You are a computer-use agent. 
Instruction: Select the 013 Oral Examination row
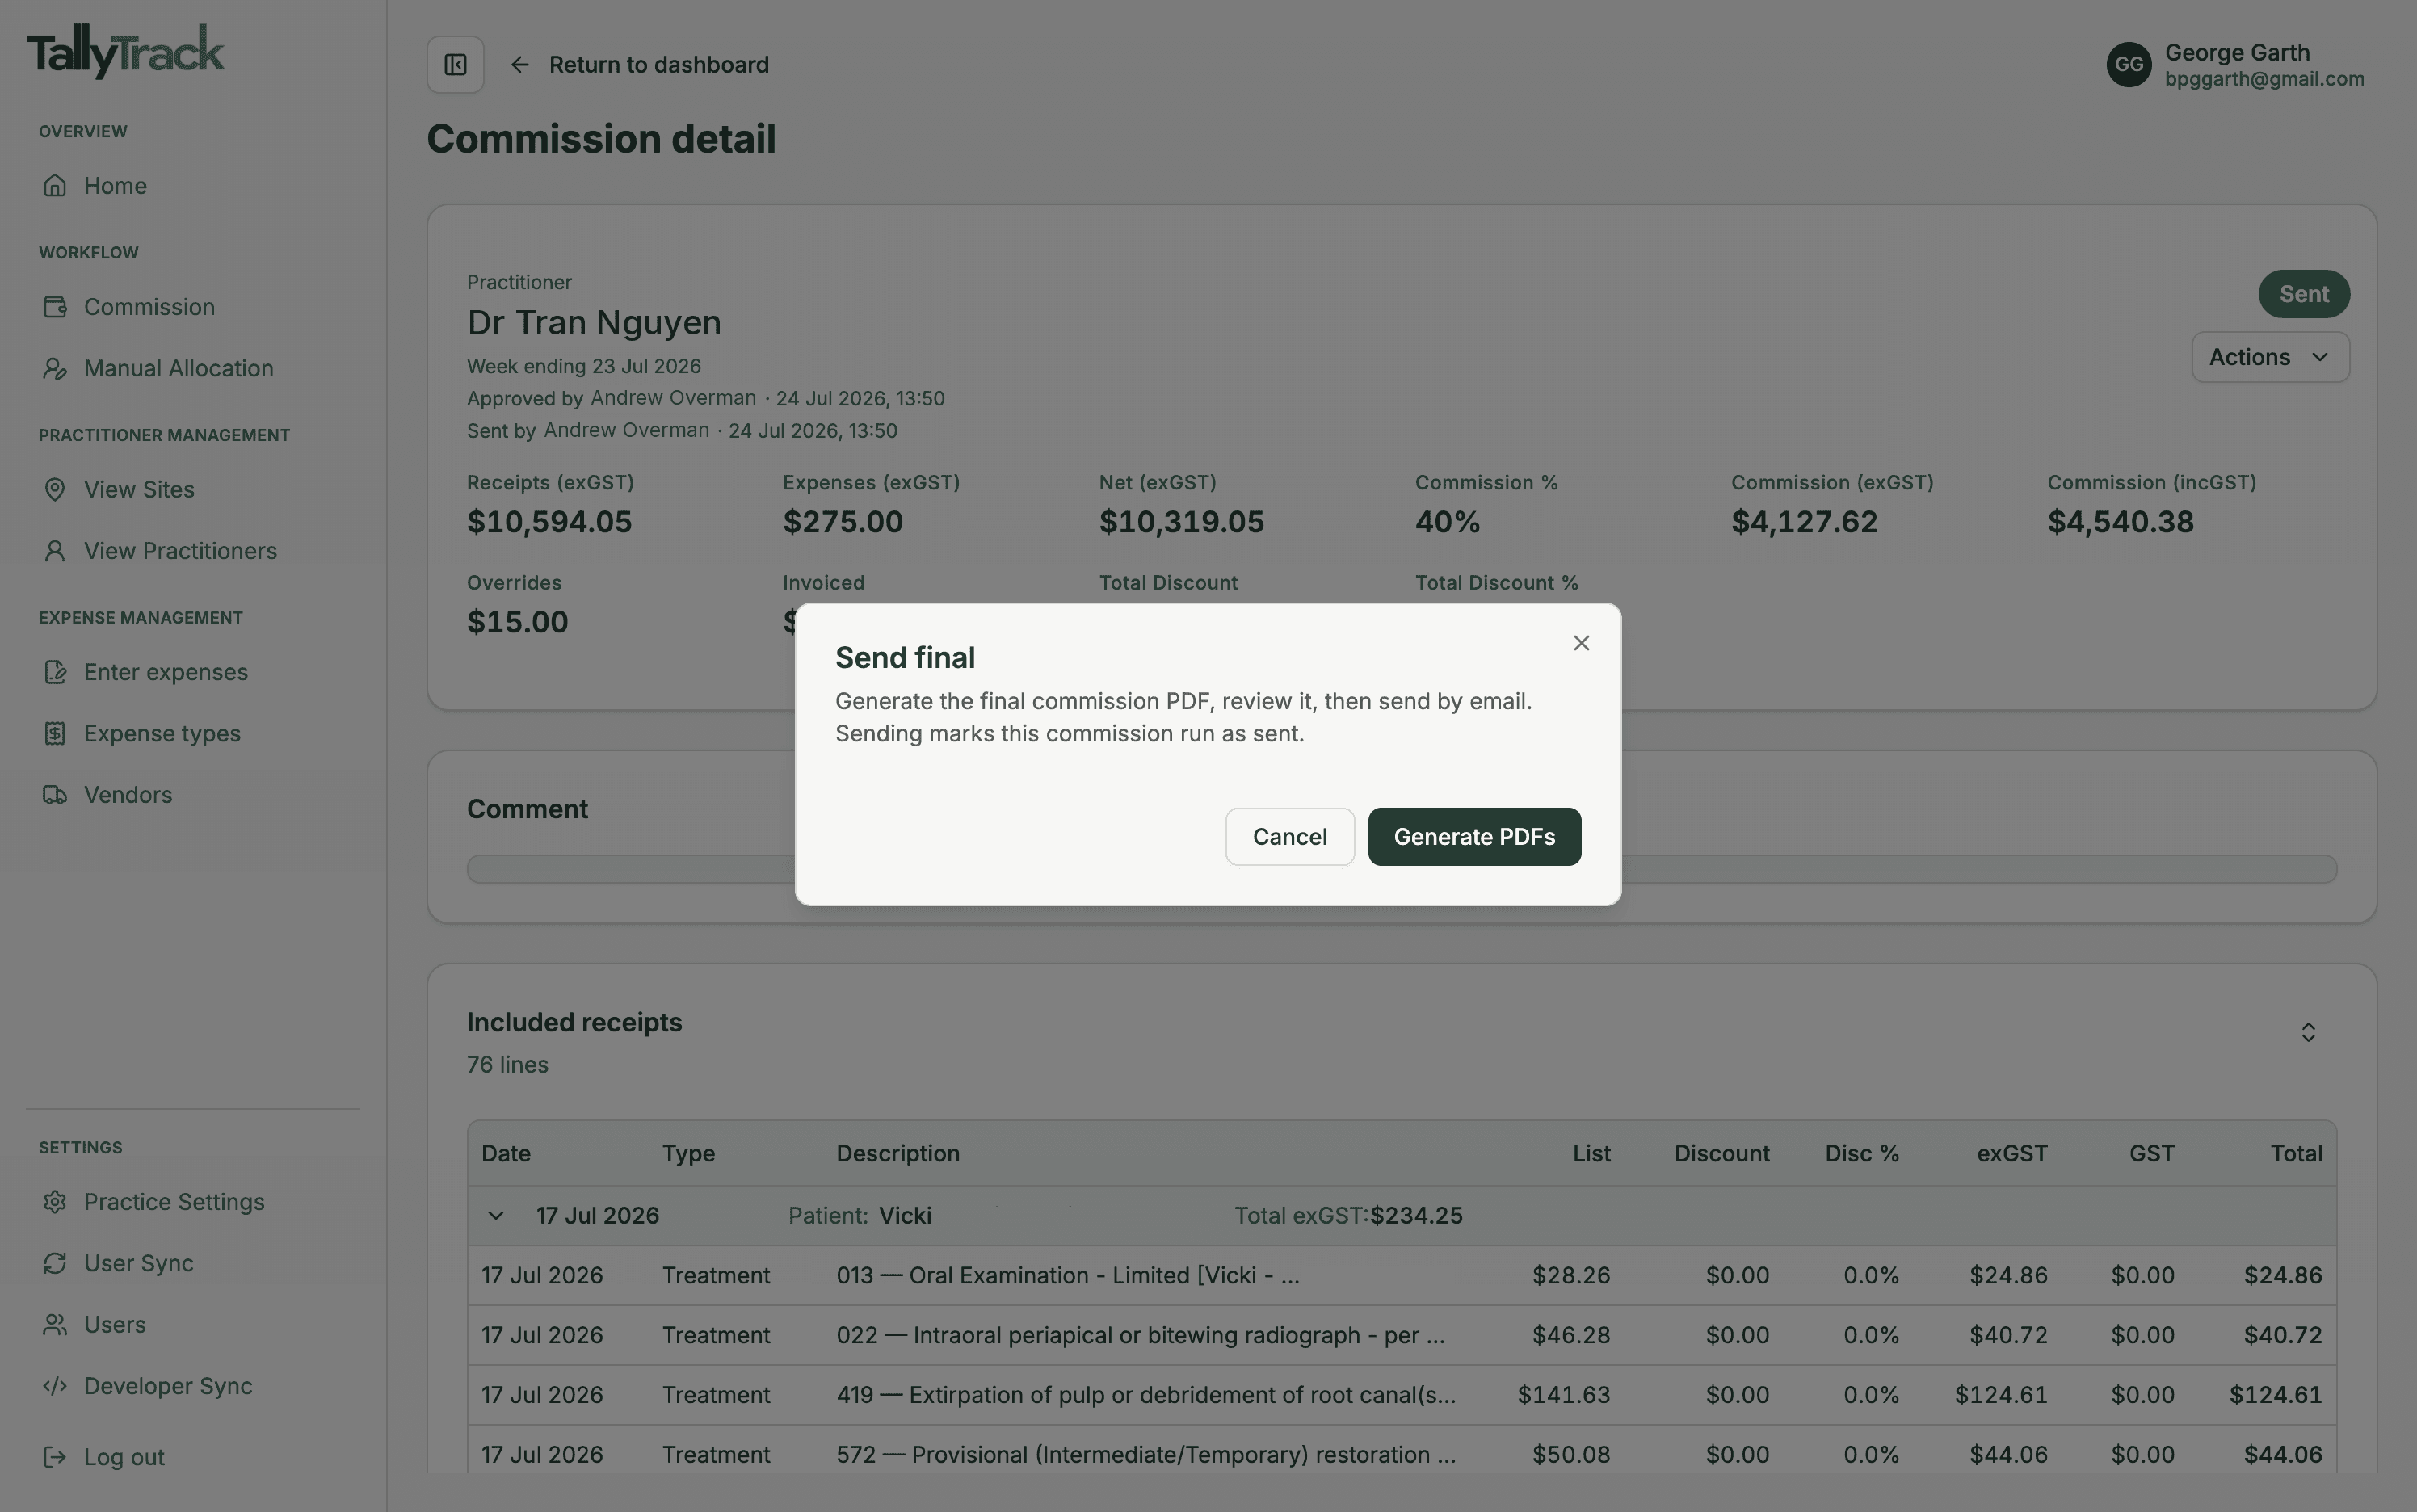coord(1401,1276)
